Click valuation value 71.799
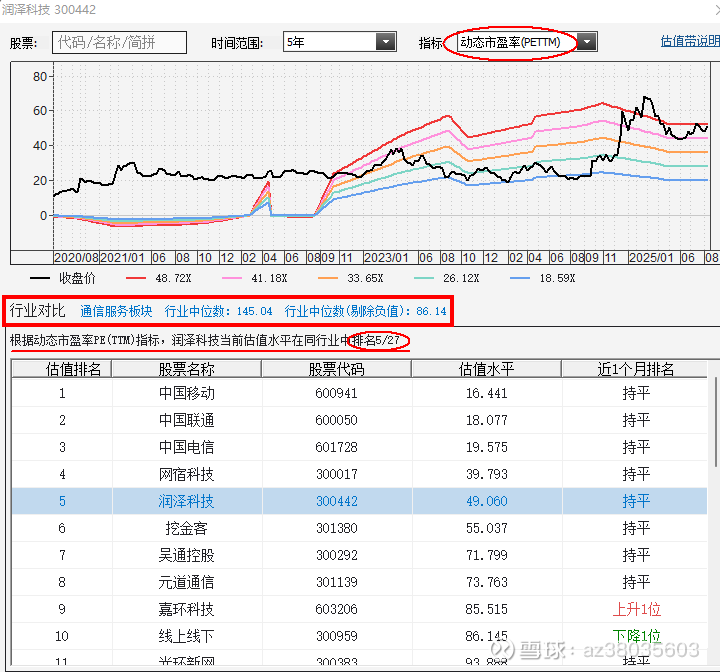 pyautogui.click(x=486, y=555)
